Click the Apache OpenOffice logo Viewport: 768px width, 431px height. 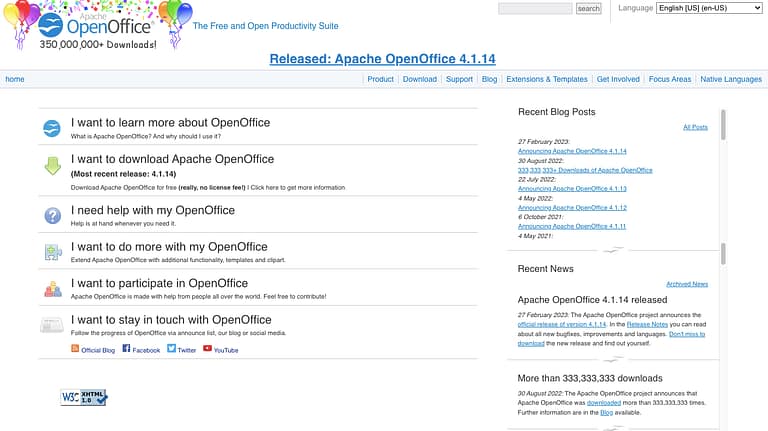pos(98,26)
